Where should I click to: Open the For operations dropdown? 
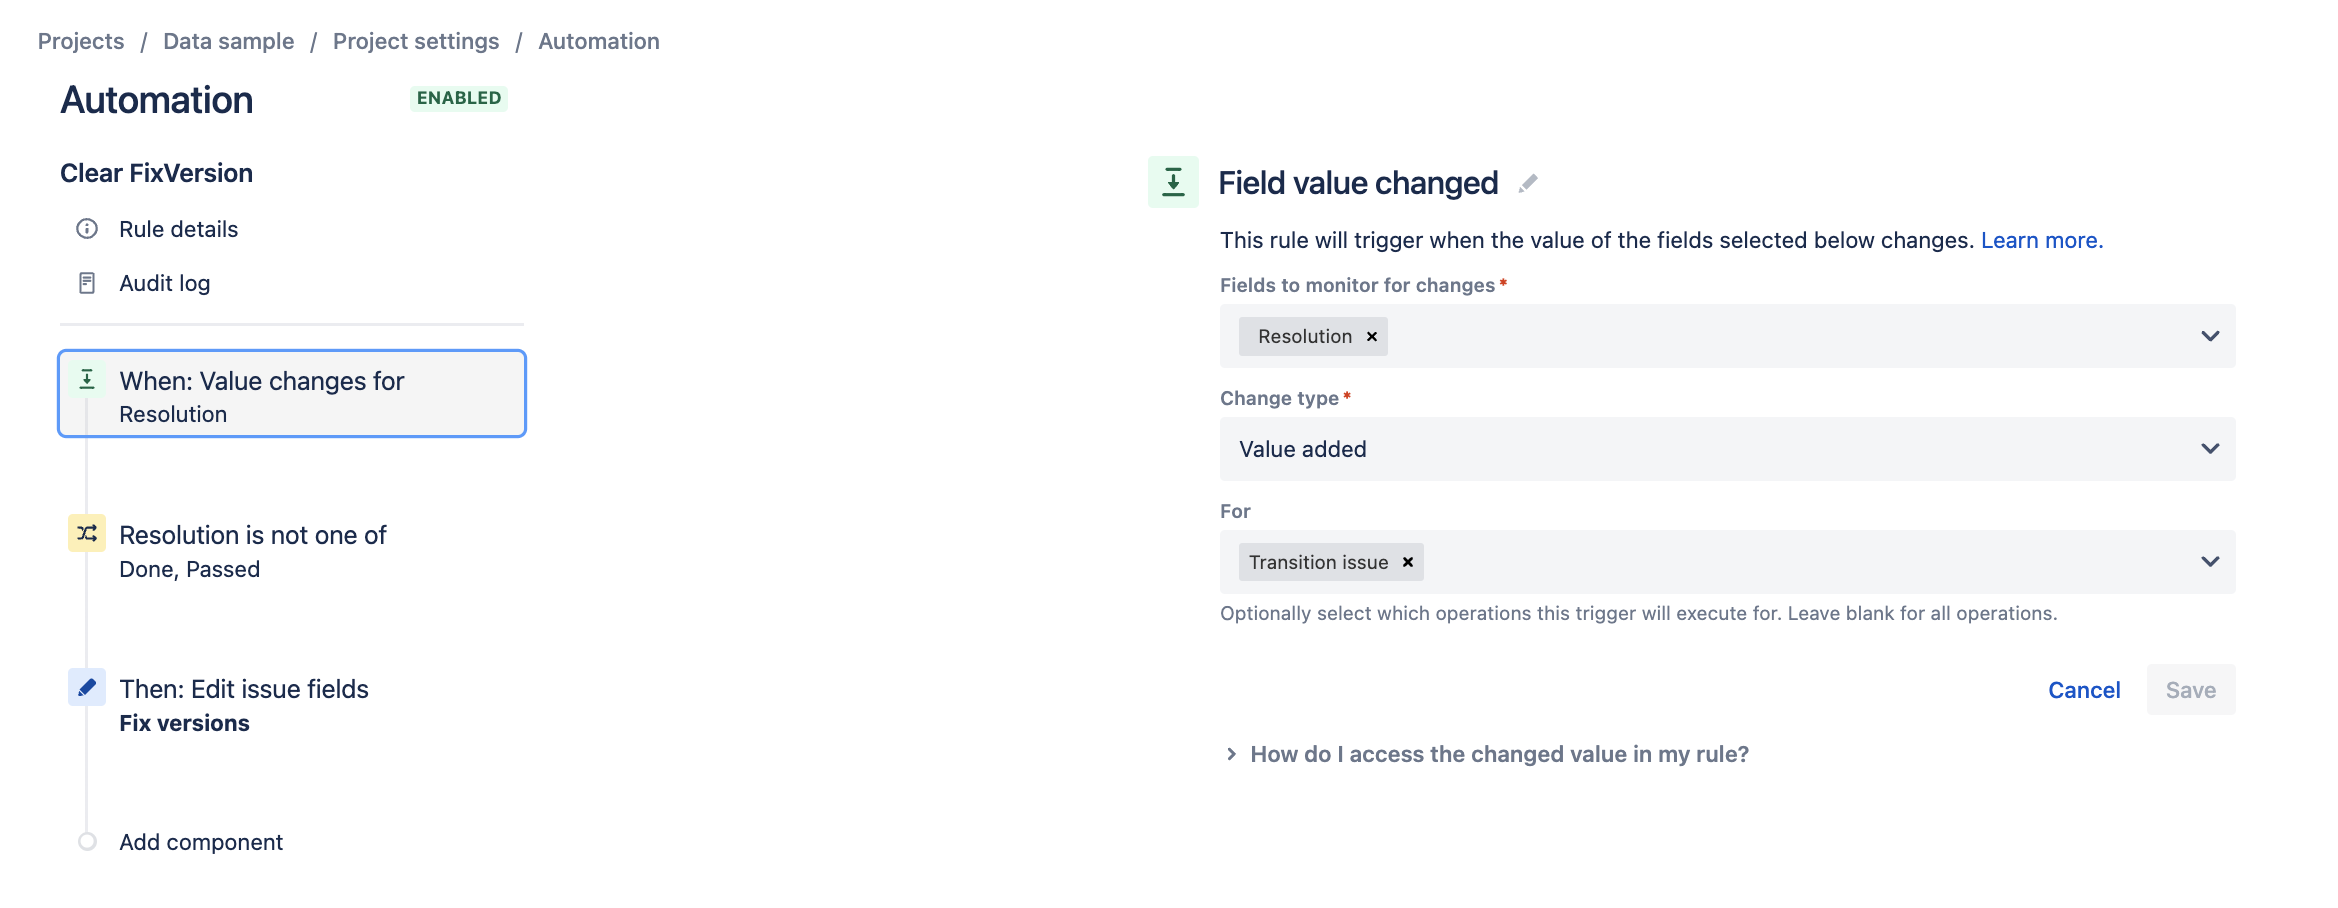[2209, 562]
